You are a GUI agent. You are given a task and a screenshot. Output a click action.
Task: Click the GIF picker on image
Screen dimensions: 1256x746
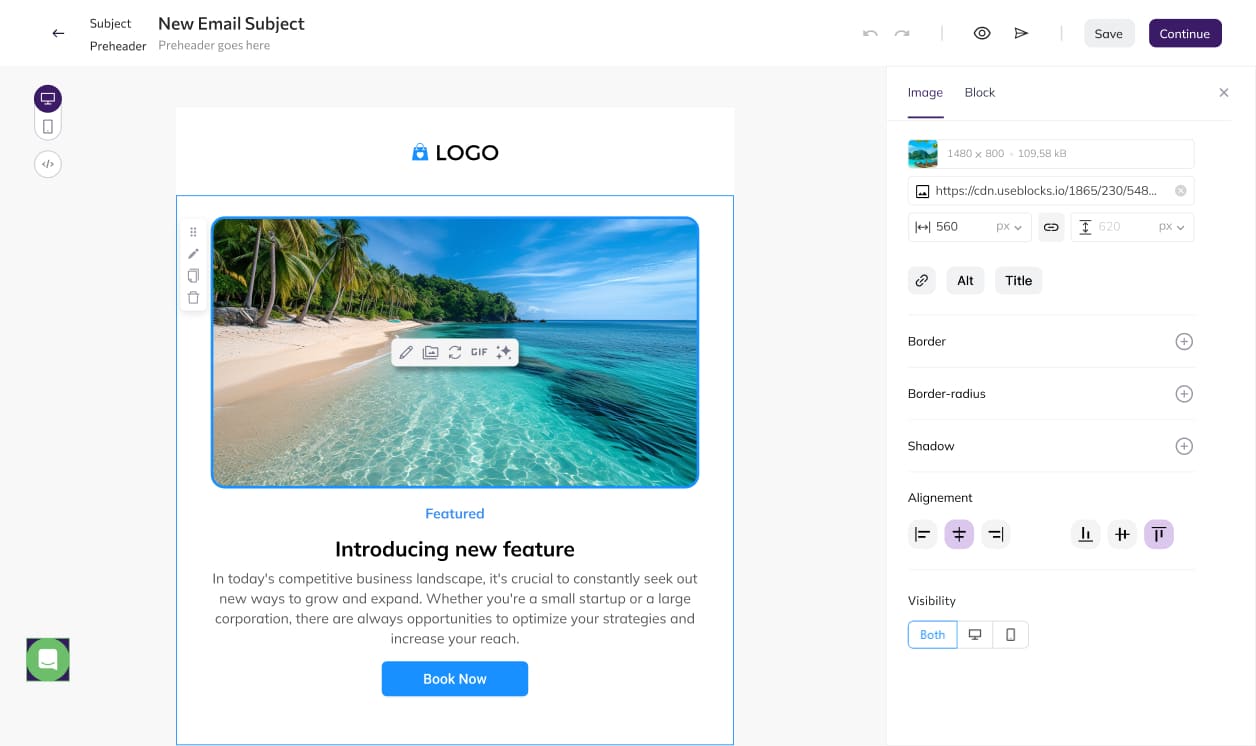[479, 352]
